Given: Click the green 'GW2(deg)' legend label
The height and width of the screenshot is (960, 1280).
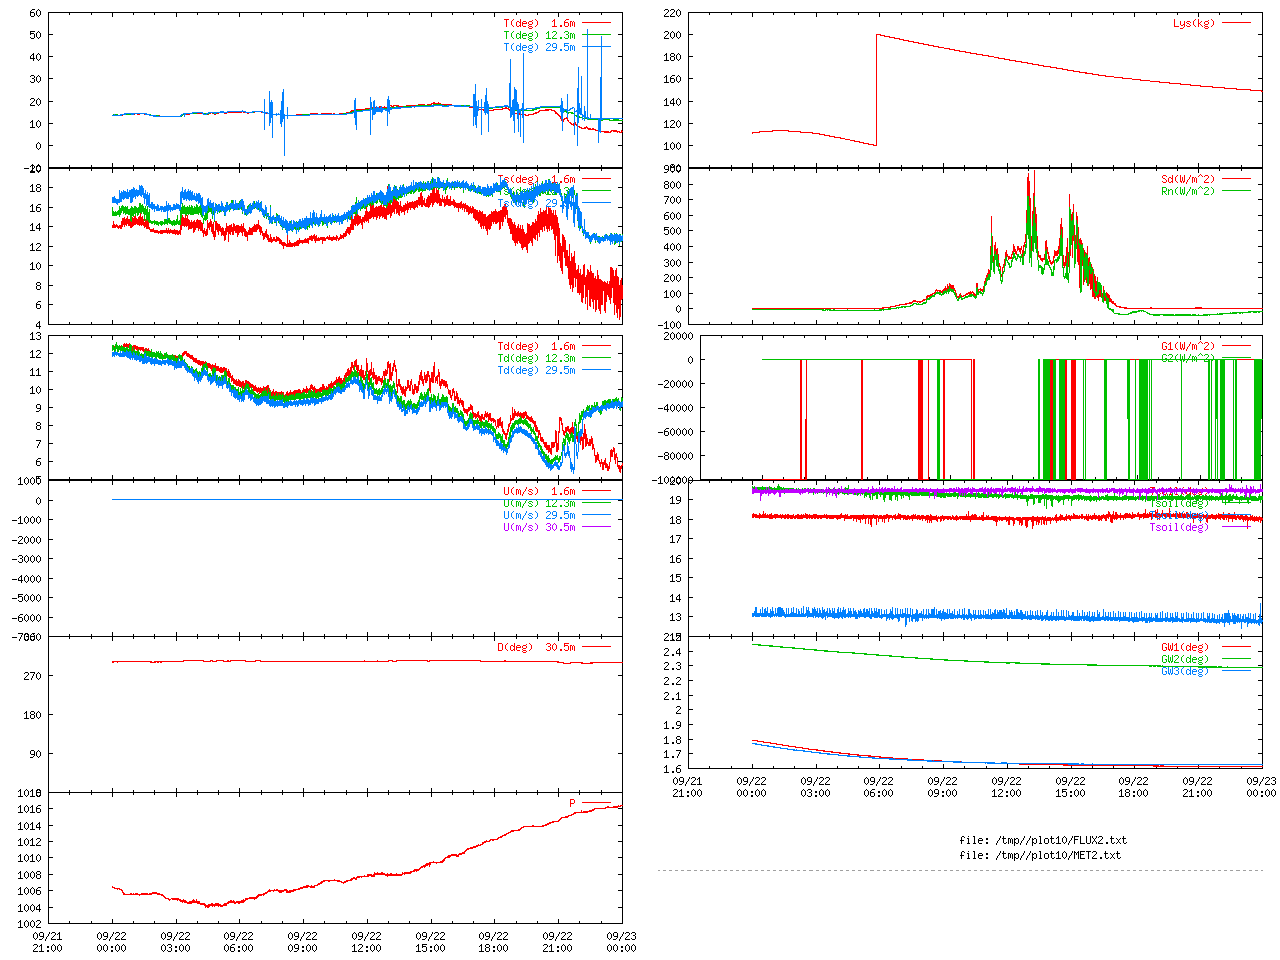Looking at the screenshot, I should pyautogui.click(x=1185, y=659).
